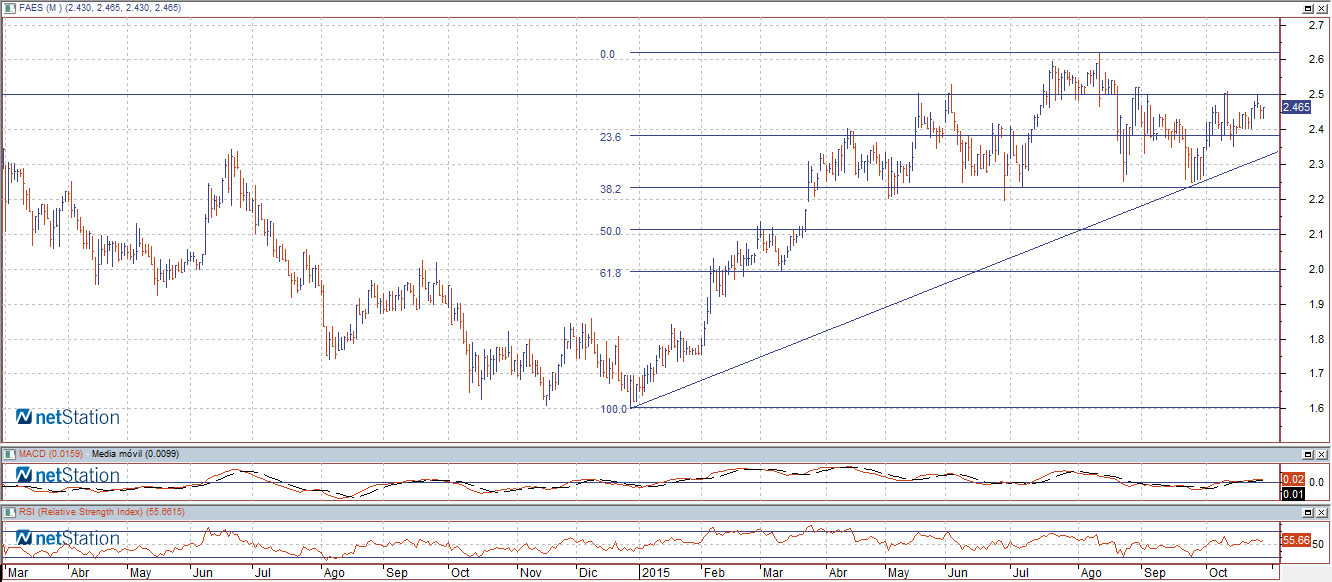Maximize the MACD indicator panel

point(1308,454)
